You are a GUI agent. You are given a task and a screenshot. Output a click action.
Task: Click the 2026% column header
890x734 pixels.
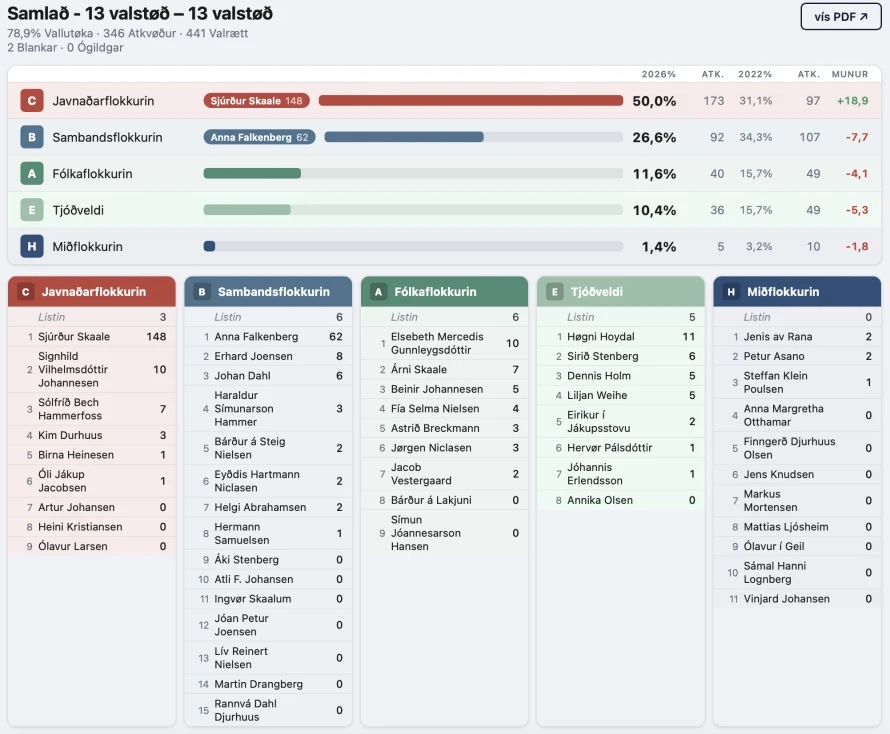click(x=659, y=74)
